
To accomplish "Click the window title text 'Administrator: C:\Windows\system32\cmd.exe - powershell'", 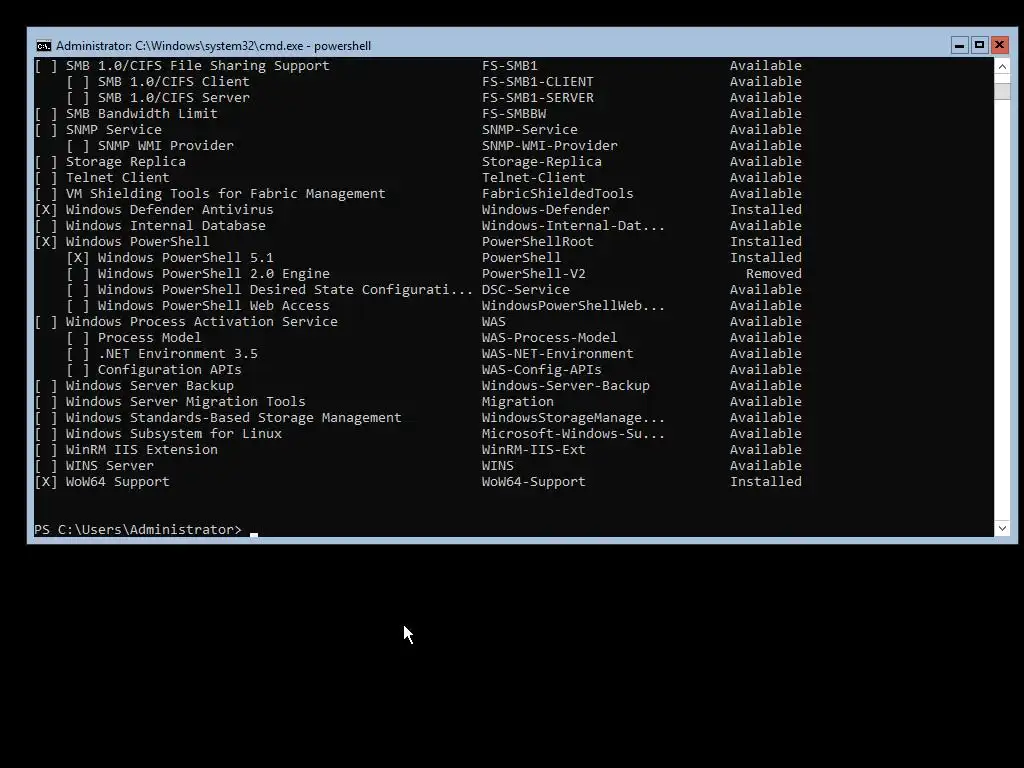I will pos(214,46).
